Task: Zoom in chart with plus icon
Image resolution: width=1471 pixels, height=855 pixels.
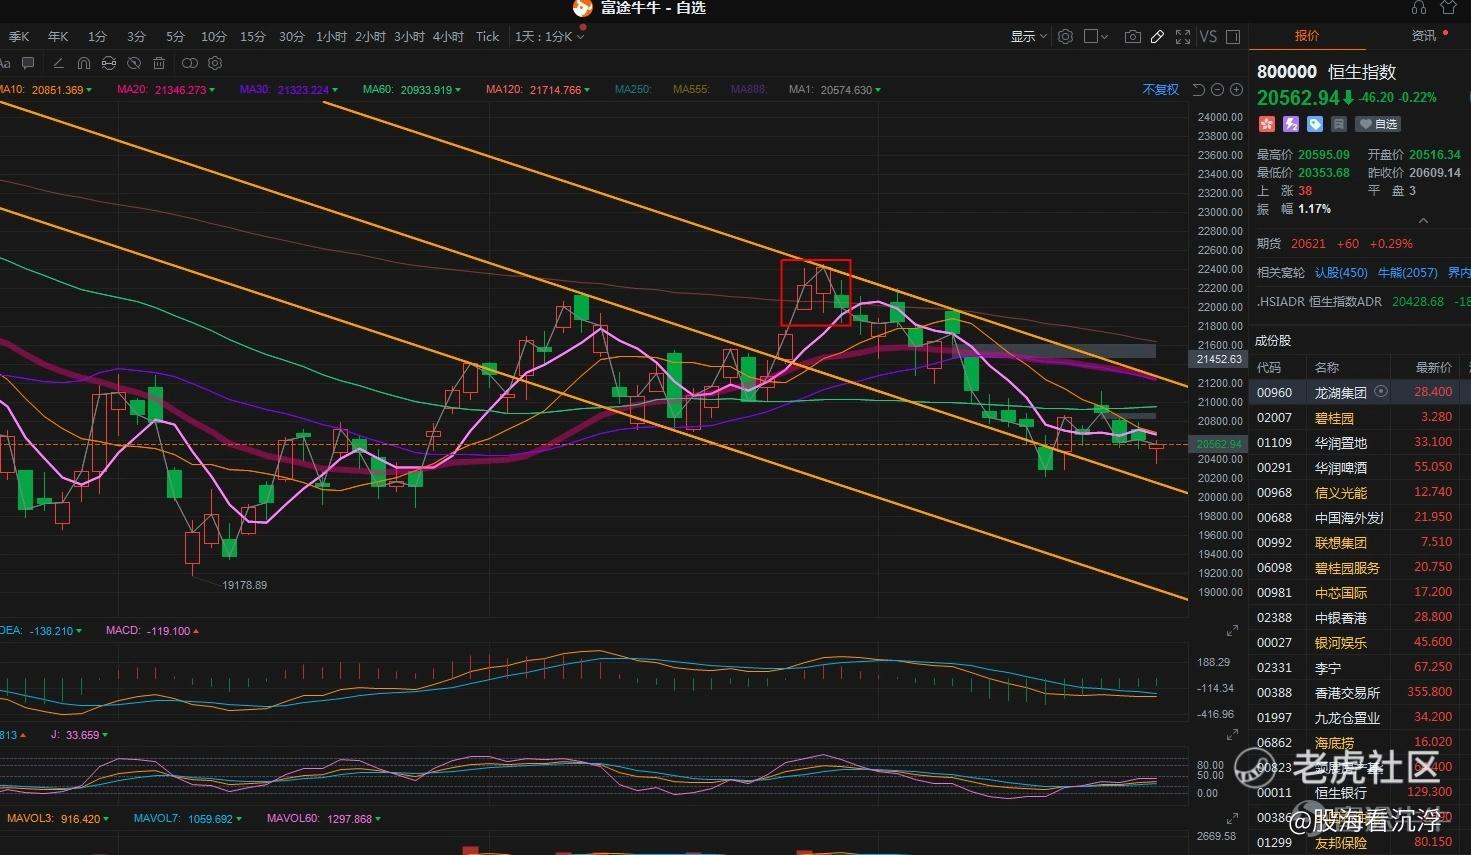Action: [x=1236, y=90]
